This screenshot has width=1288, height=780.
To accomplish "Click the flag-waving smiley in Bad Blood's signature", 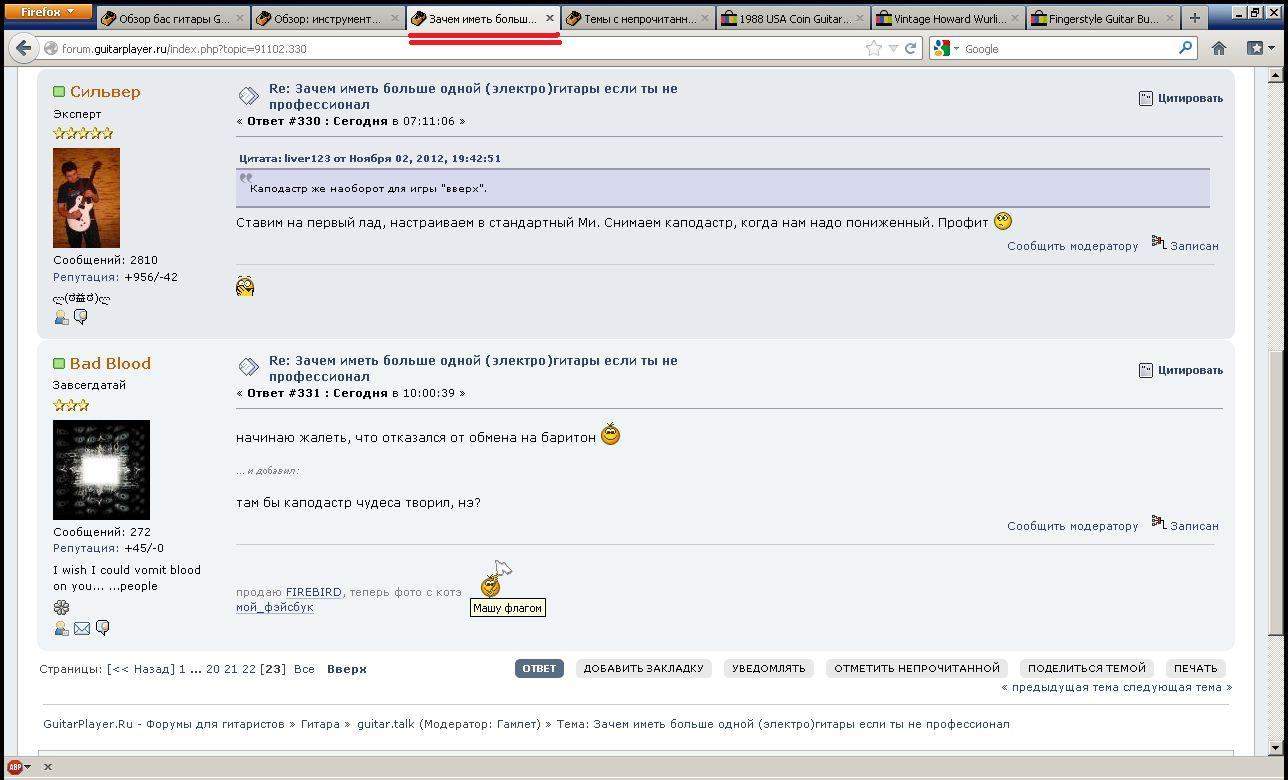I will (490, 587).
